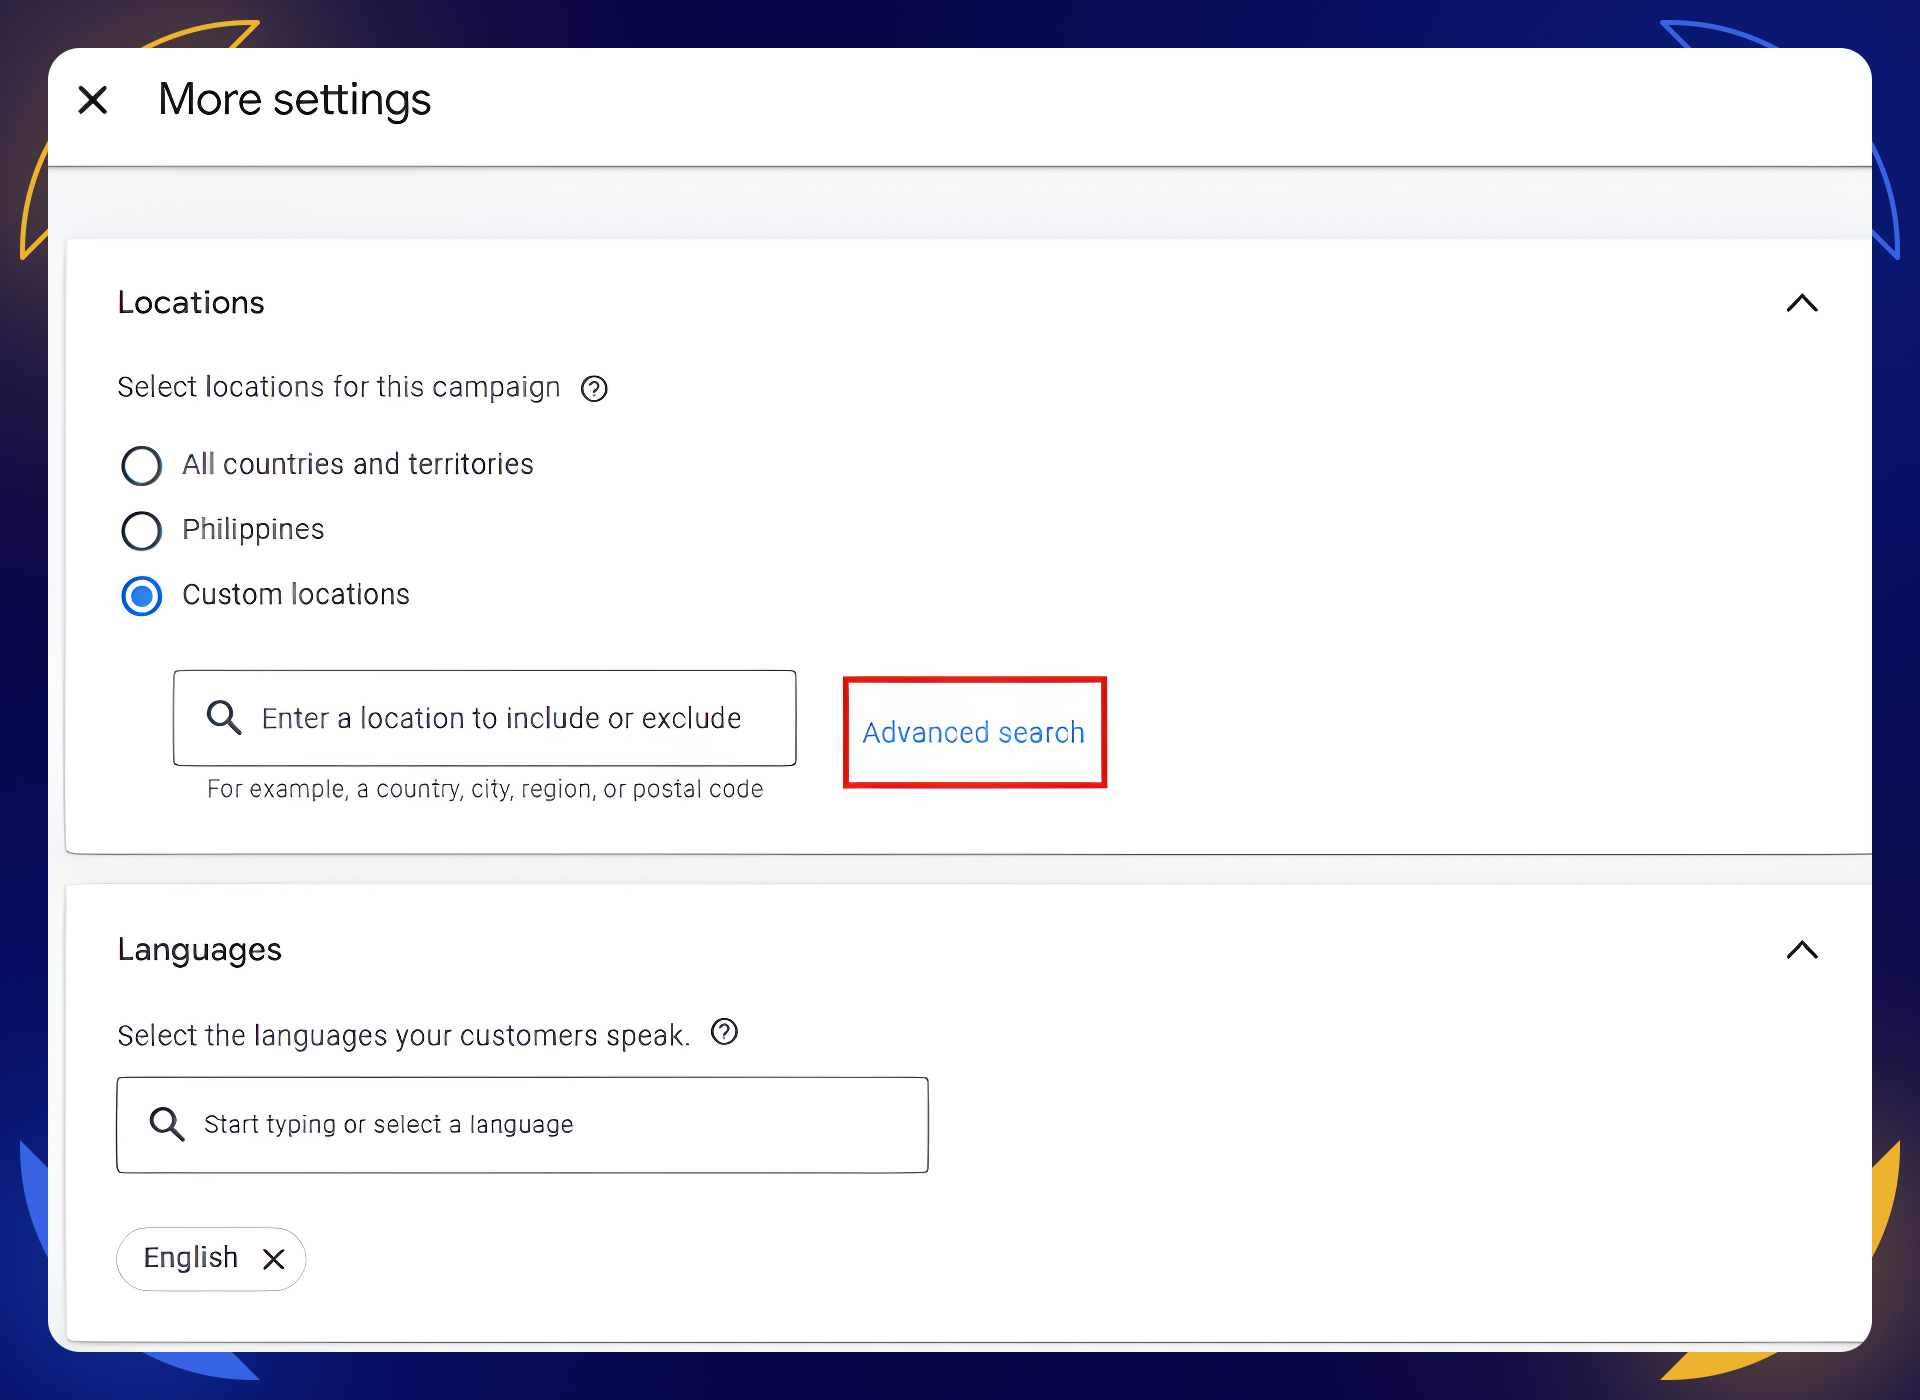Collapse the Languages section
1920x1400 pixels.
(x=1802, y=950)
